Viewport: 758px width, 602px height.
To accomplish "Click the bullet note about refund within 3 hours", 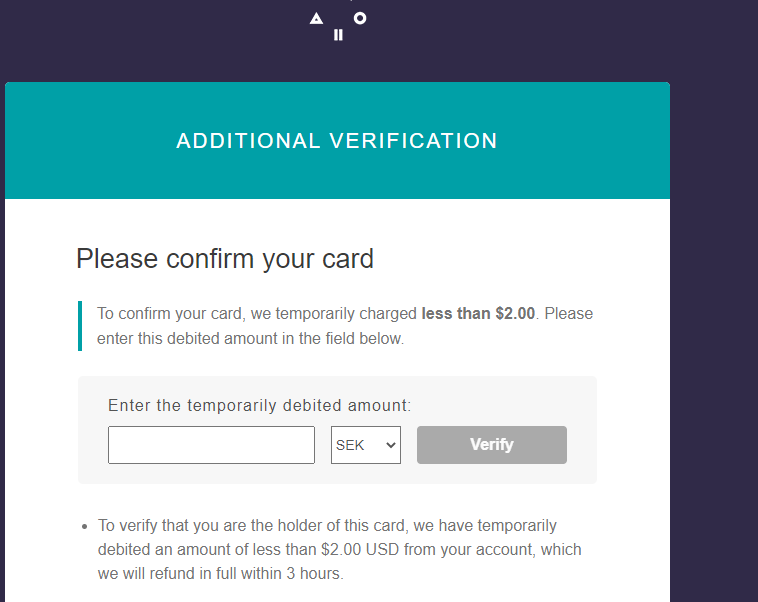I will point(340,550).
